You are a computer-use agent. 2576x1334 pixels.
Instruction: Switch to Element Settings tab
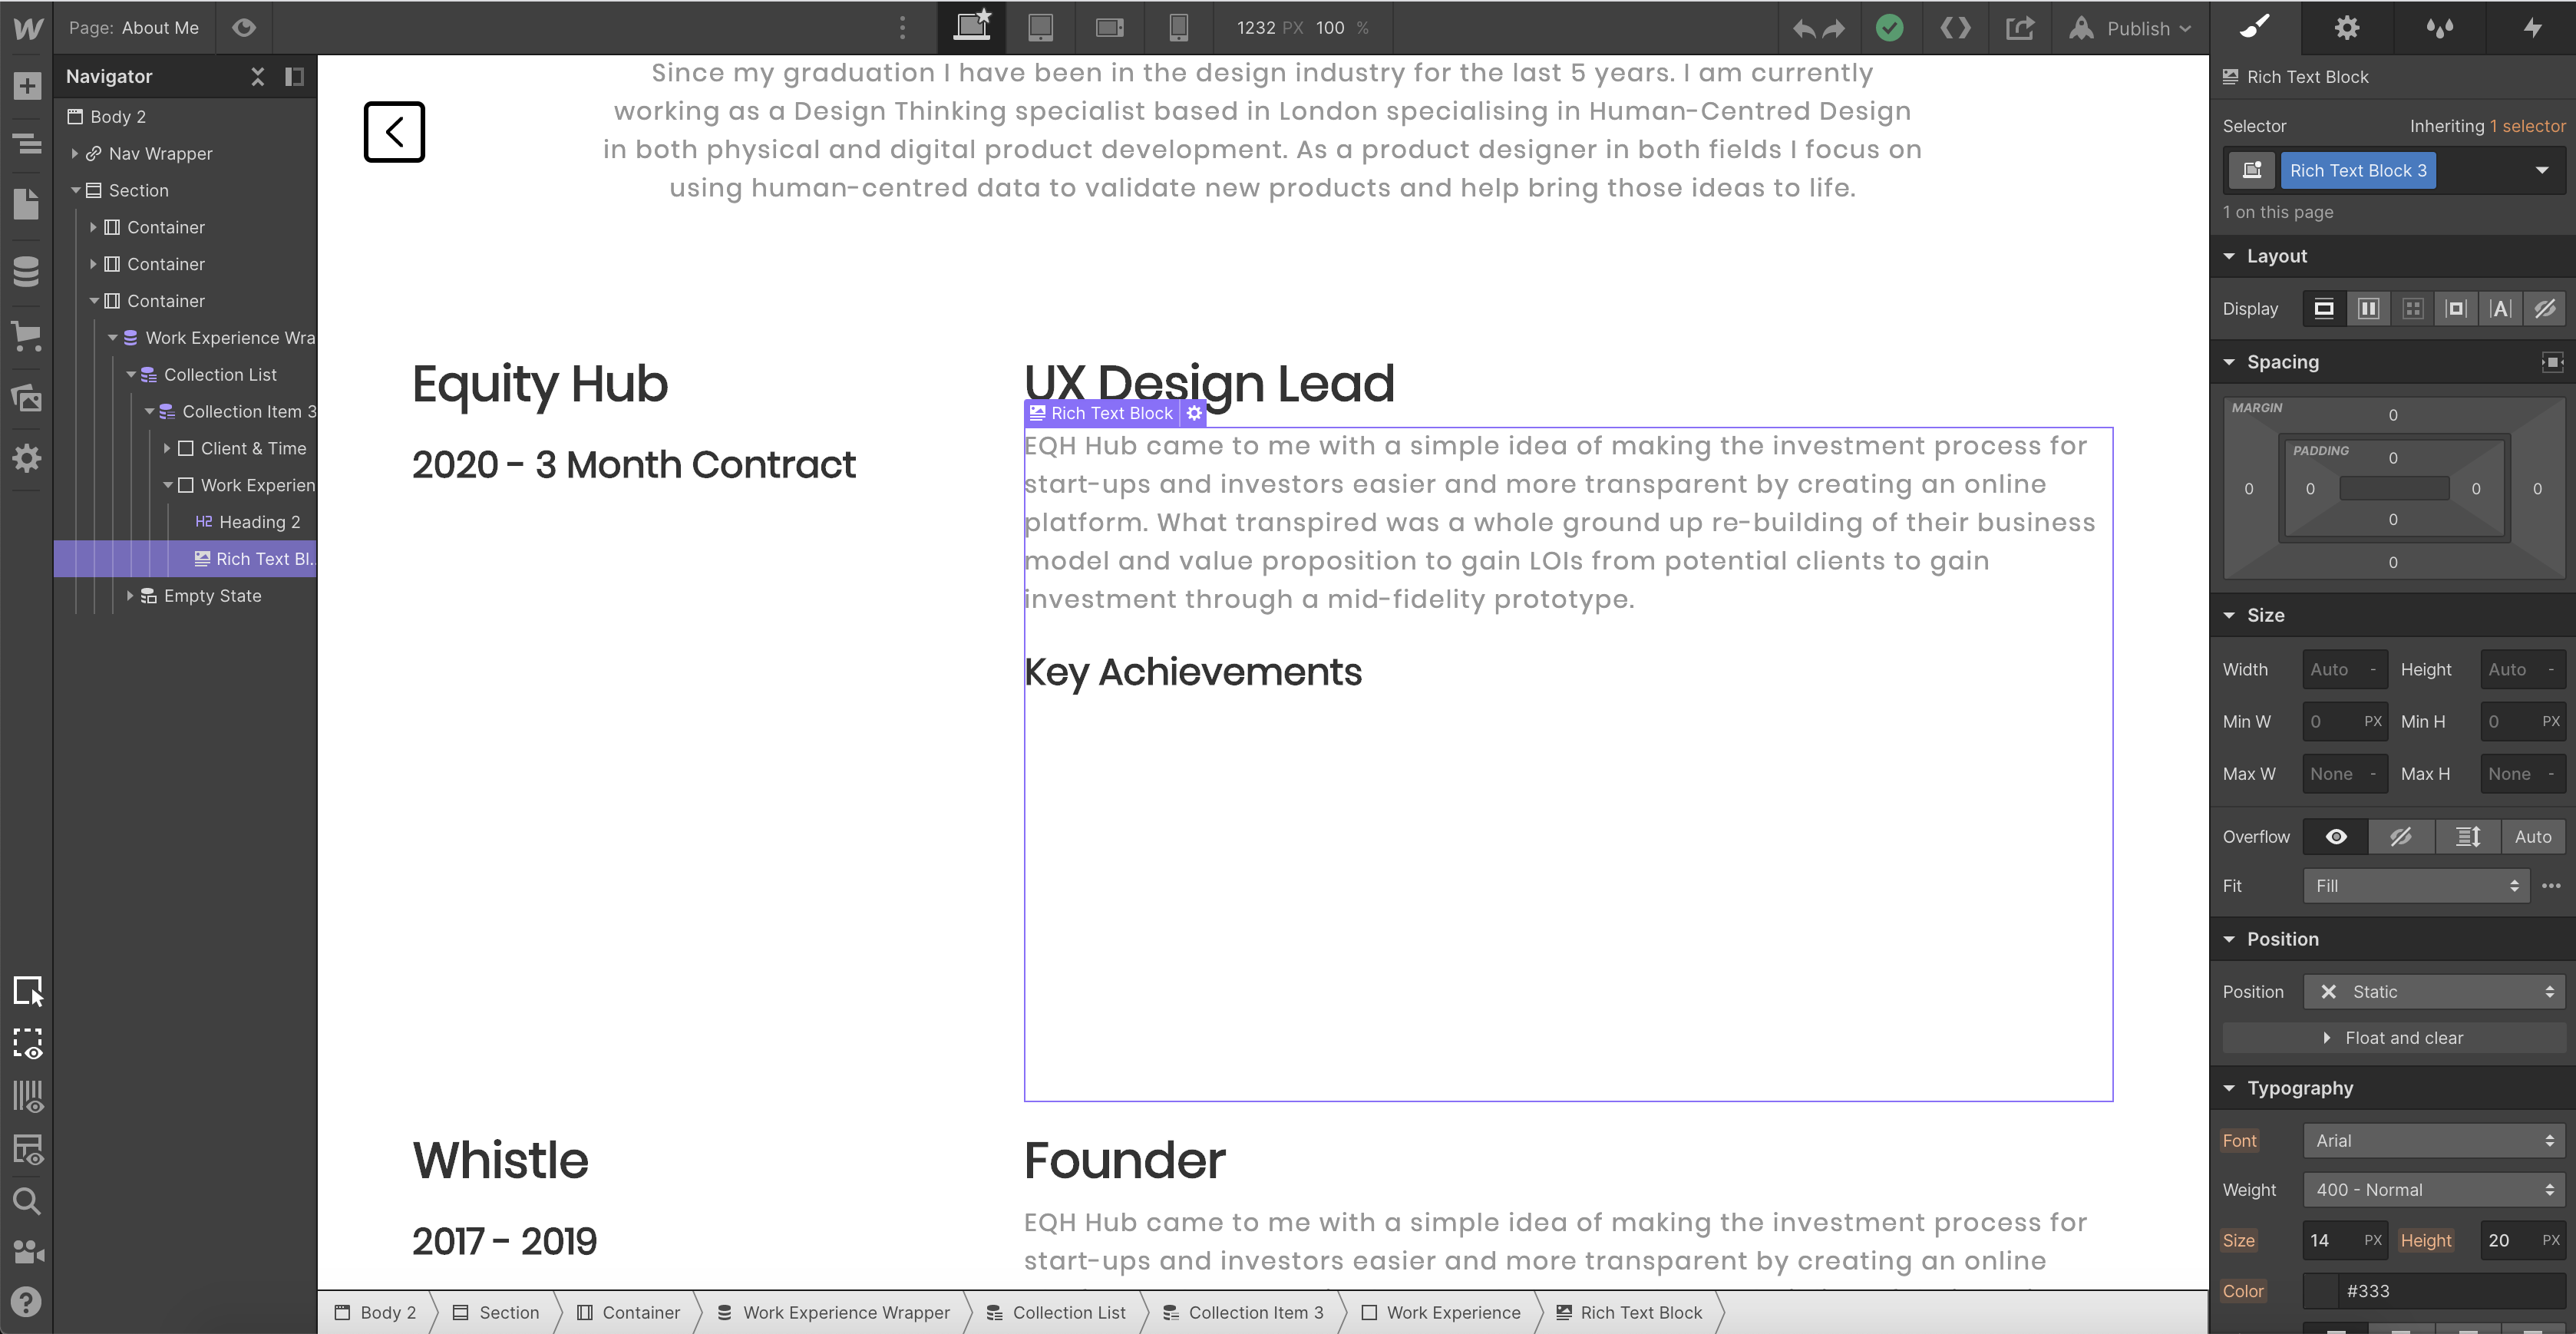[2347, 27]
